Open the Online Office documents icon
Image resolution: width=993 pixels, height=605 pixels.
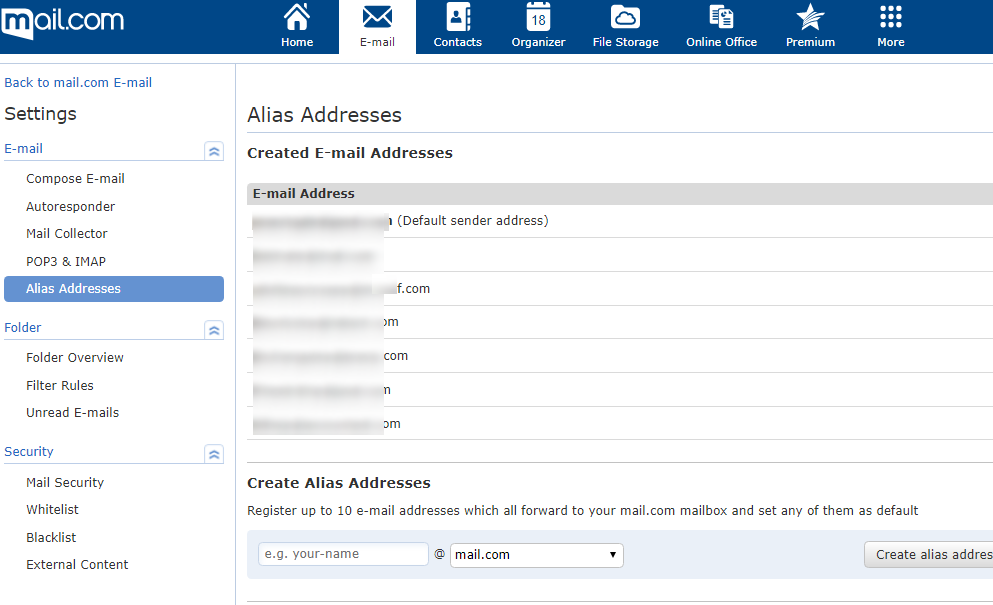pyautogui.click(x=721, y=17)
